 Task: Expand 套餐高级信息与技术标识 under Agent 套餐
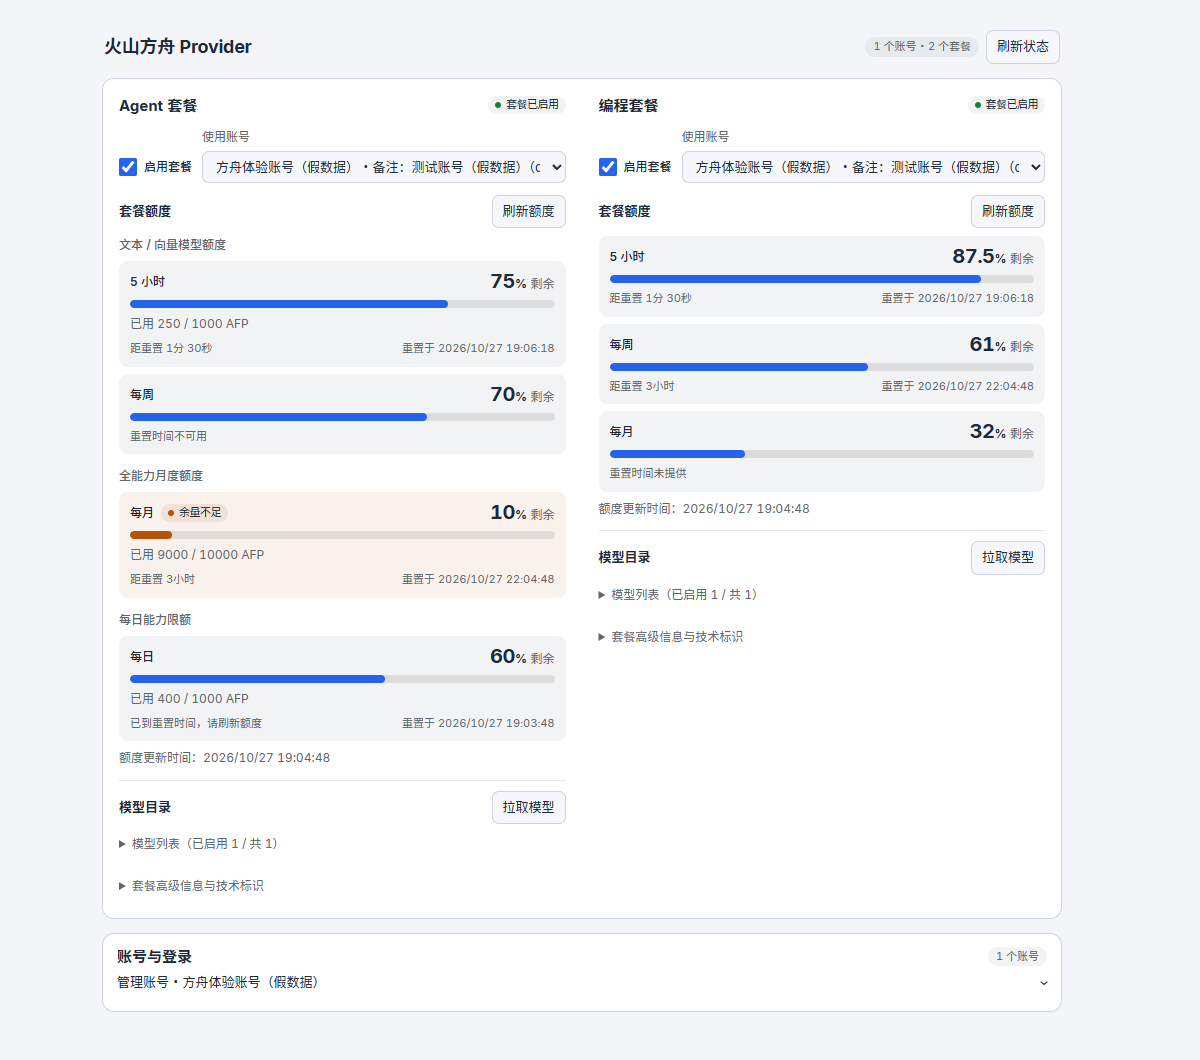click(192, 886)
